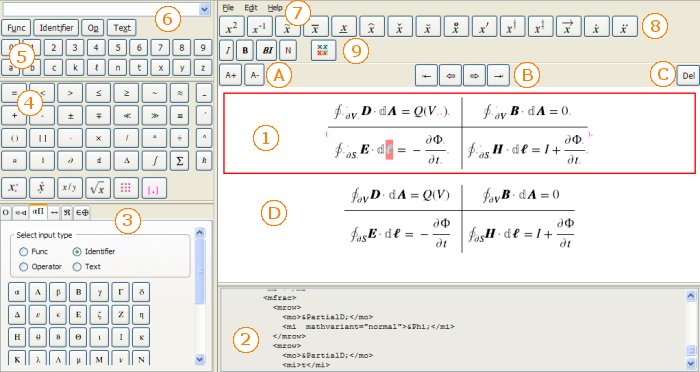Select the Operator input type radio

tap(24, 267)
